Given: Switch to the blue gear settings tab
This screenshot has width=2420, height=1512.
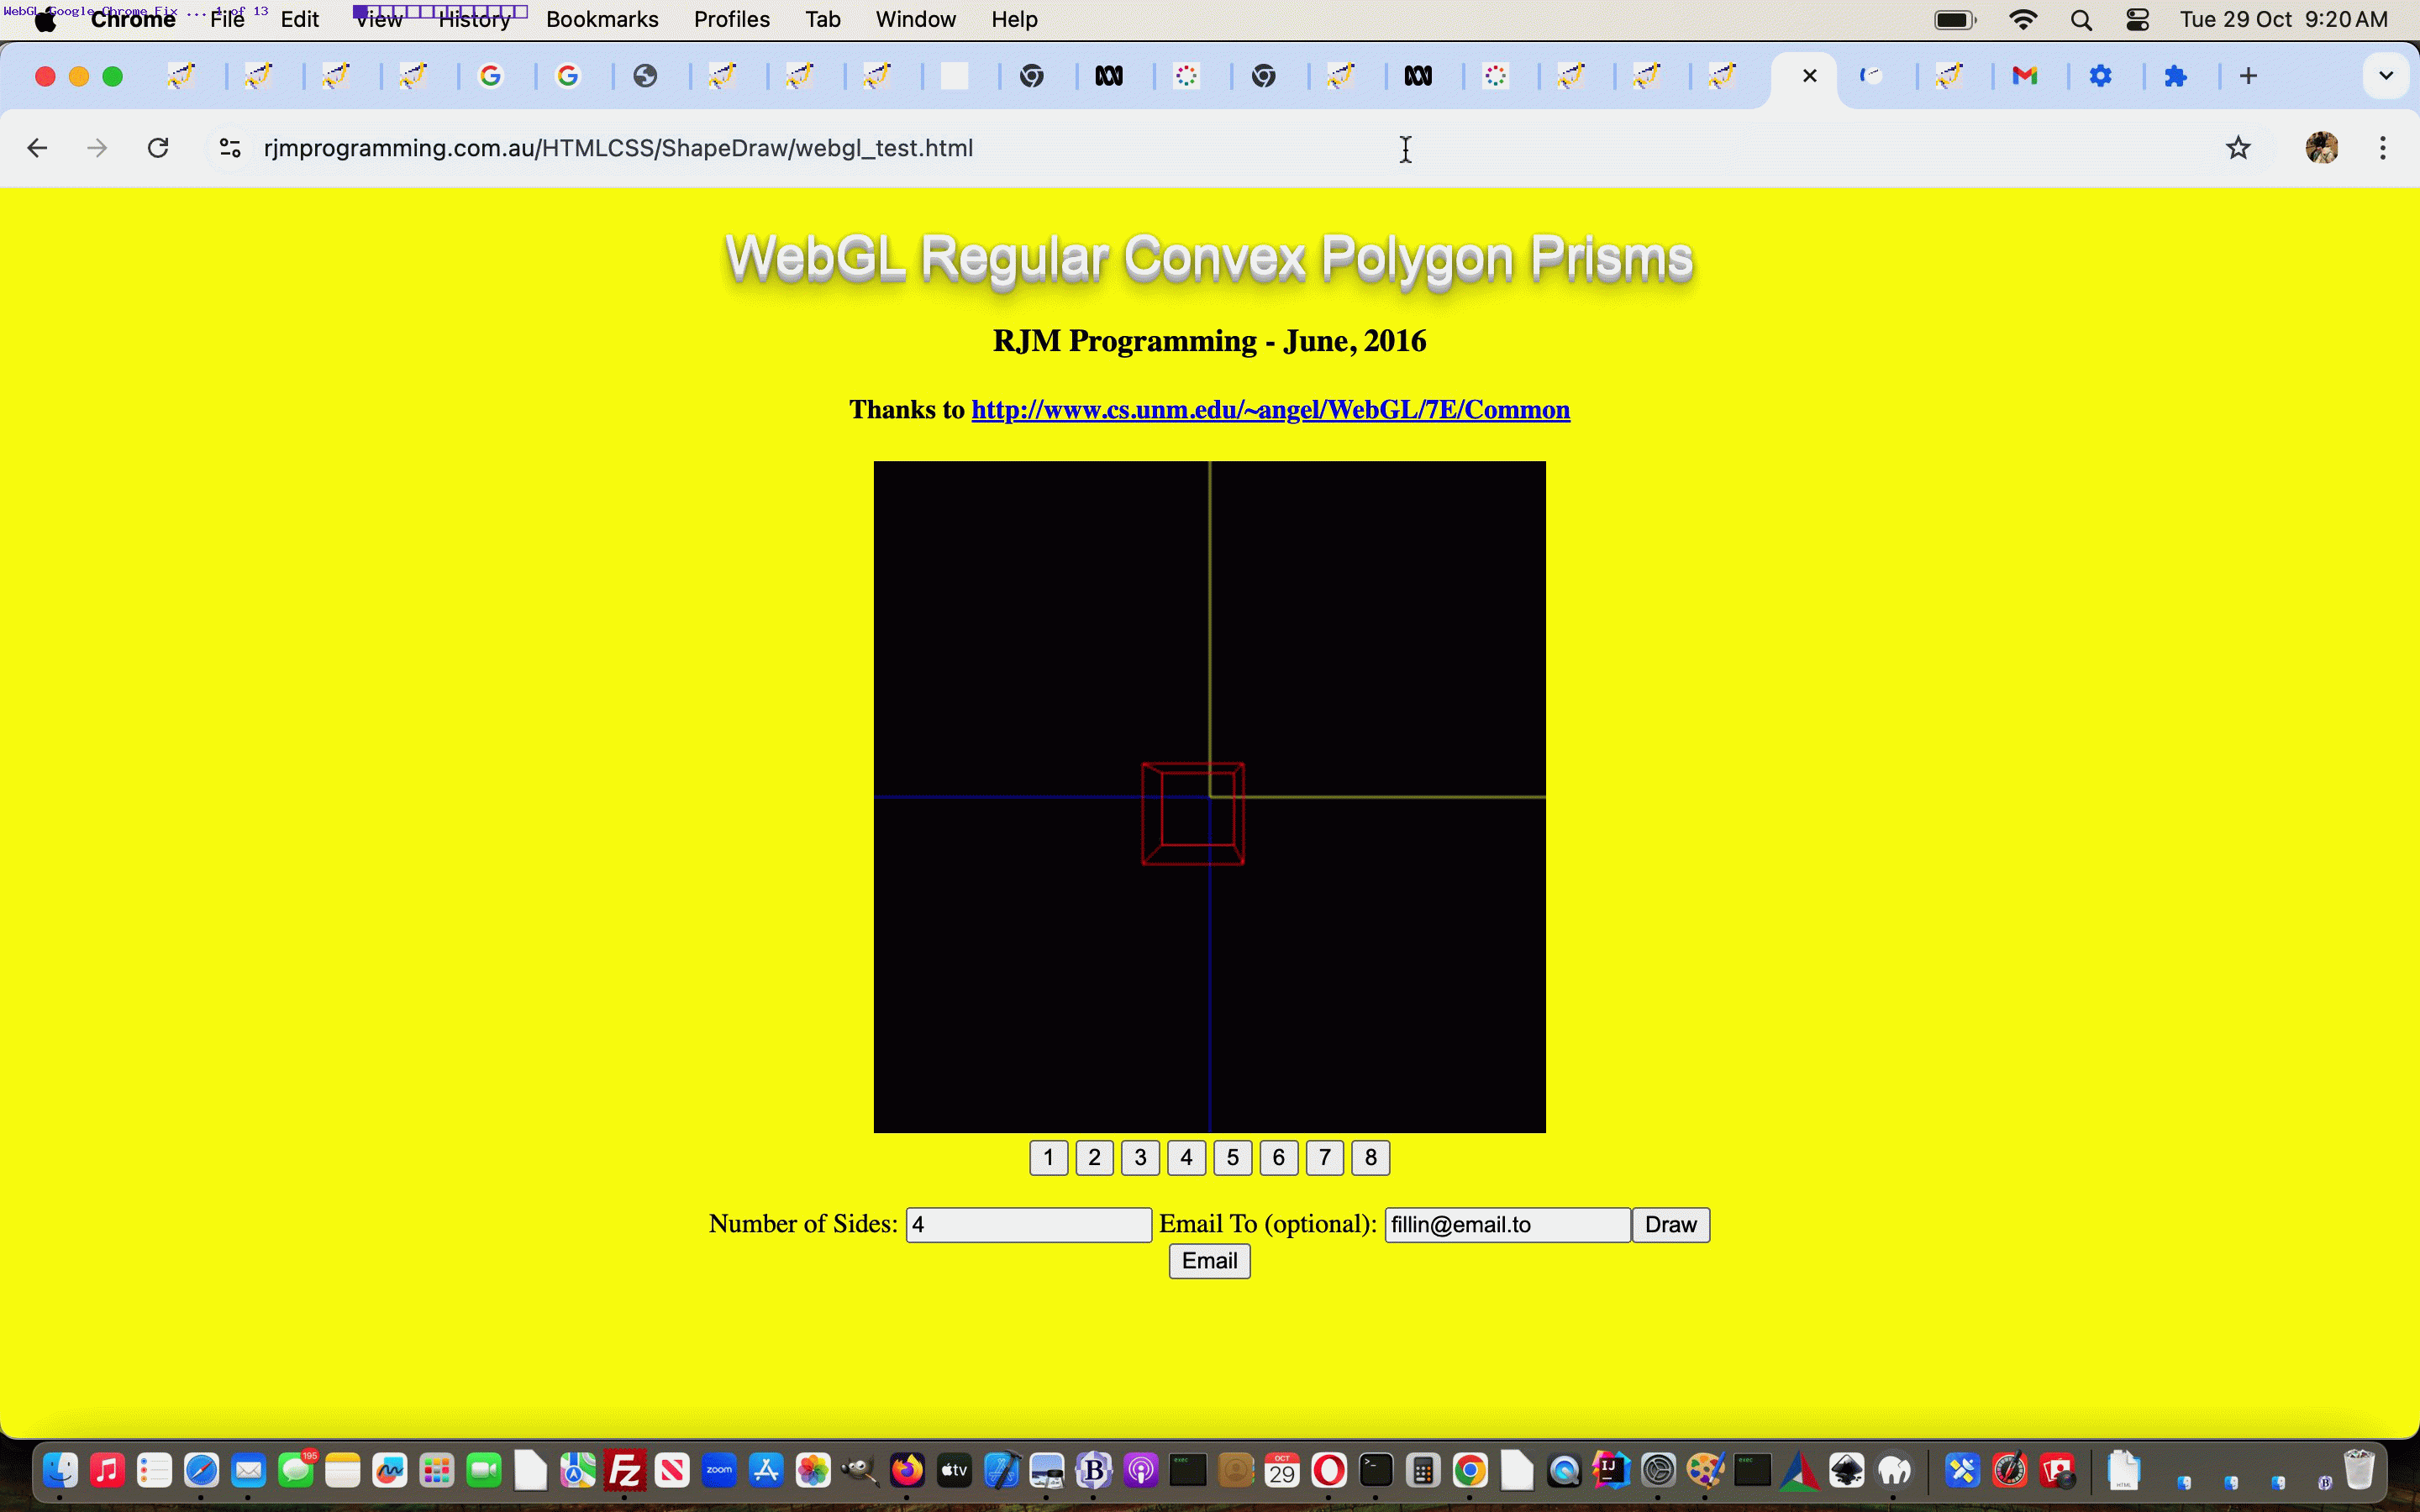Looking at the screenshot, I should [2101, 76].
